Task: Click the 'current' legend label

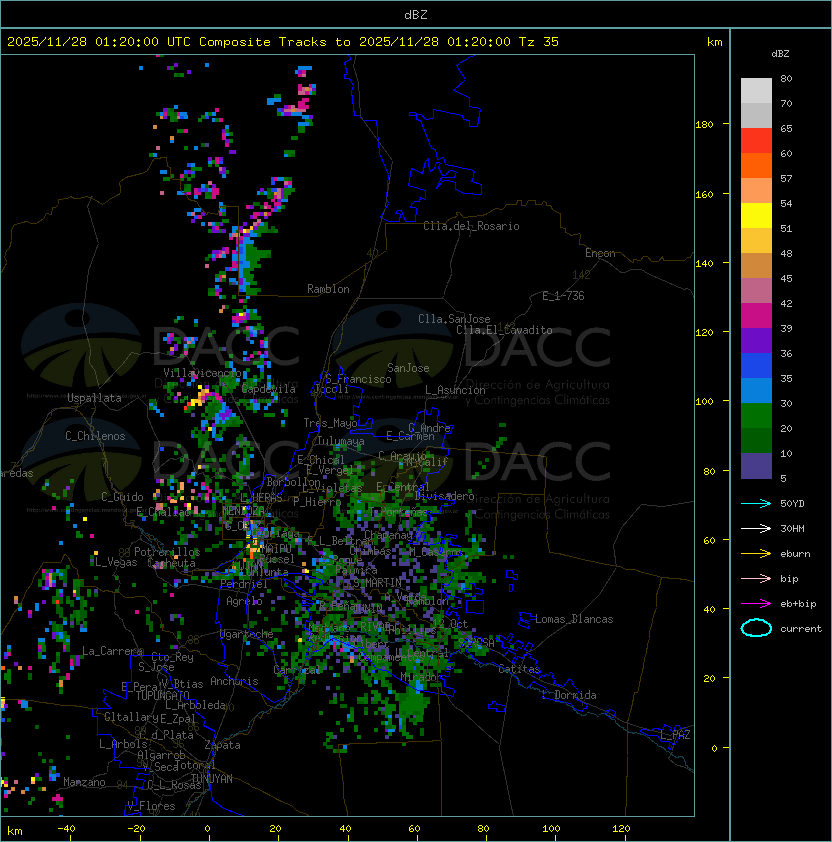Action: pos(801,629)
